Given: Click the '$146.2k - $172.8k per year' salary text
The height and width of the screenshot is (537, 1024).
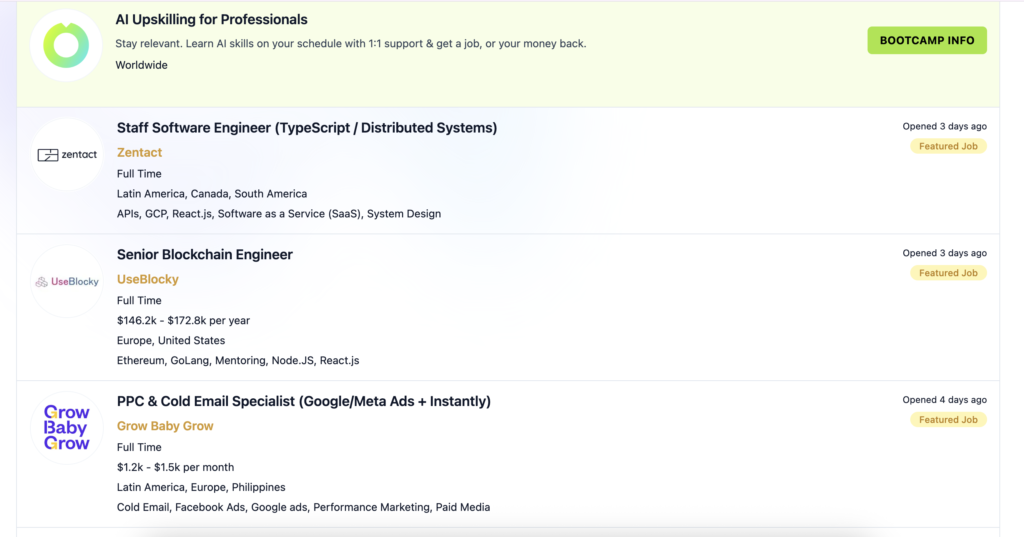Looking at the screenshot, I should point(184,321).
